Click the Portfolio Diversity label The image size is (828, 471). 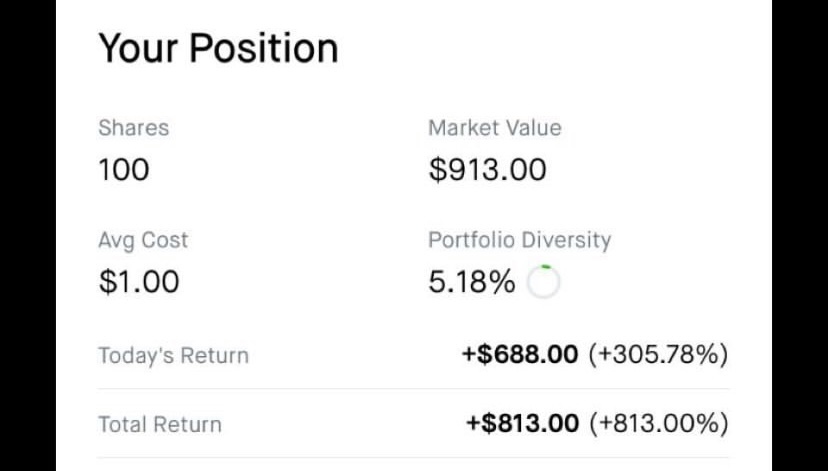(x=519, y=240)
